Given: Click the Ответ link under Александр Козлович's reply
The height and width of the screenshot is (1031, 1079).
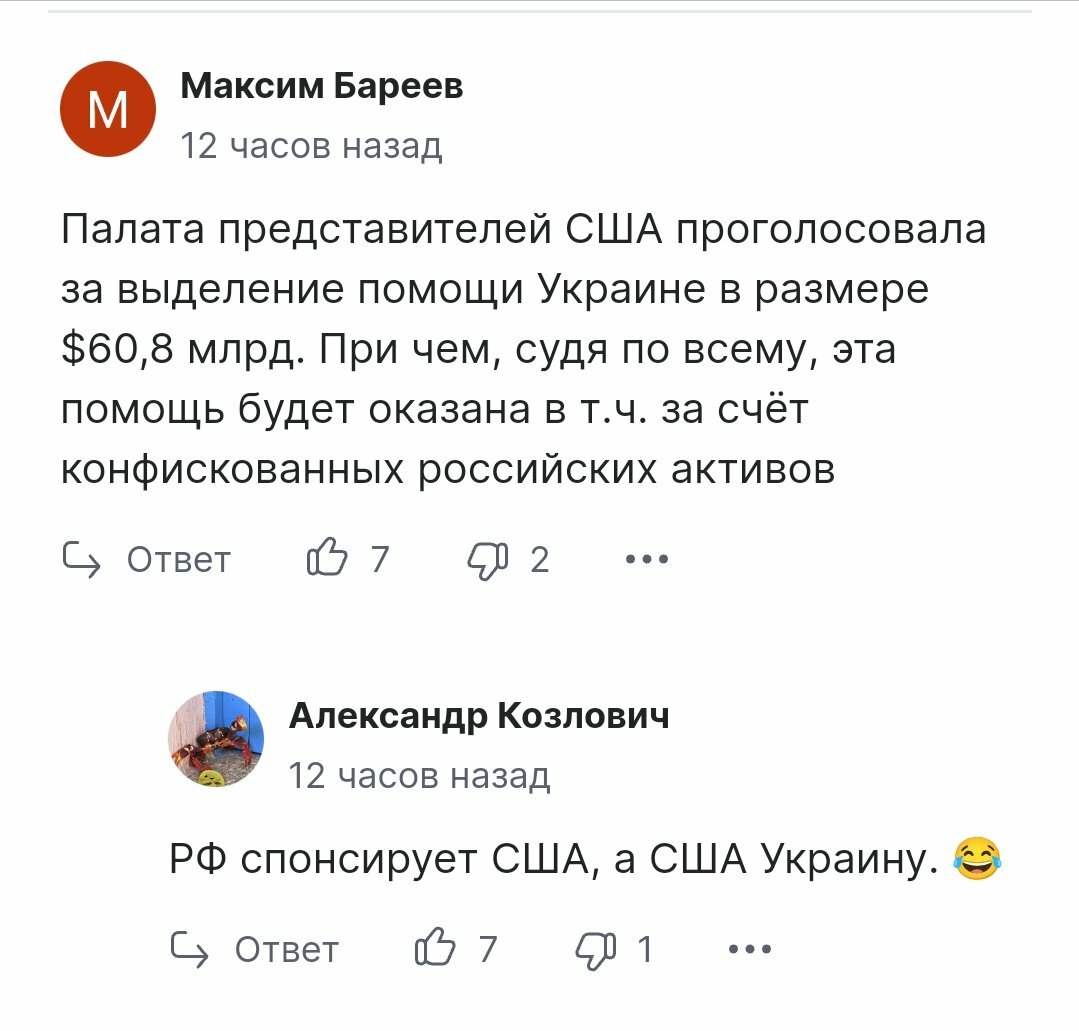Looking at the screenshot, I should pyautogui.click(x=286, y=950).
